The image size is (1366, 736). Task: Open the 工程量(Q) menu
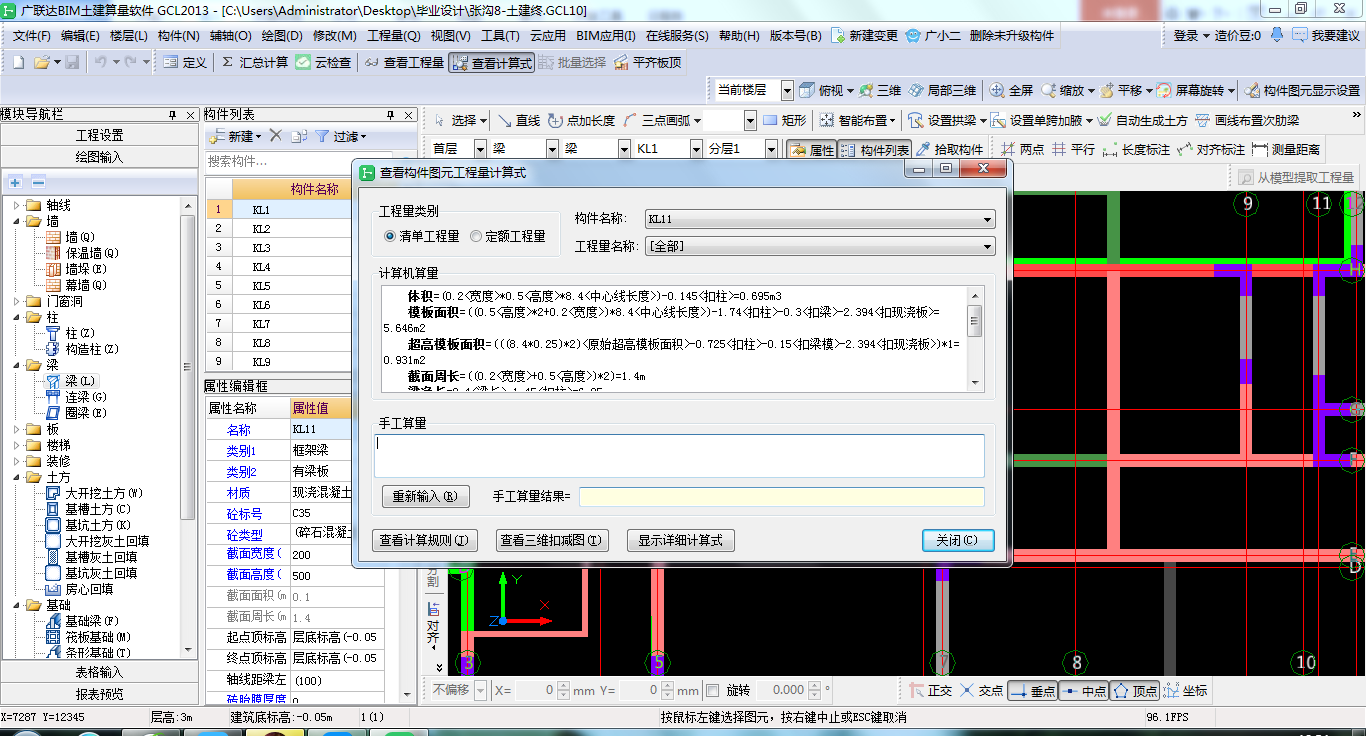(393, 35)
